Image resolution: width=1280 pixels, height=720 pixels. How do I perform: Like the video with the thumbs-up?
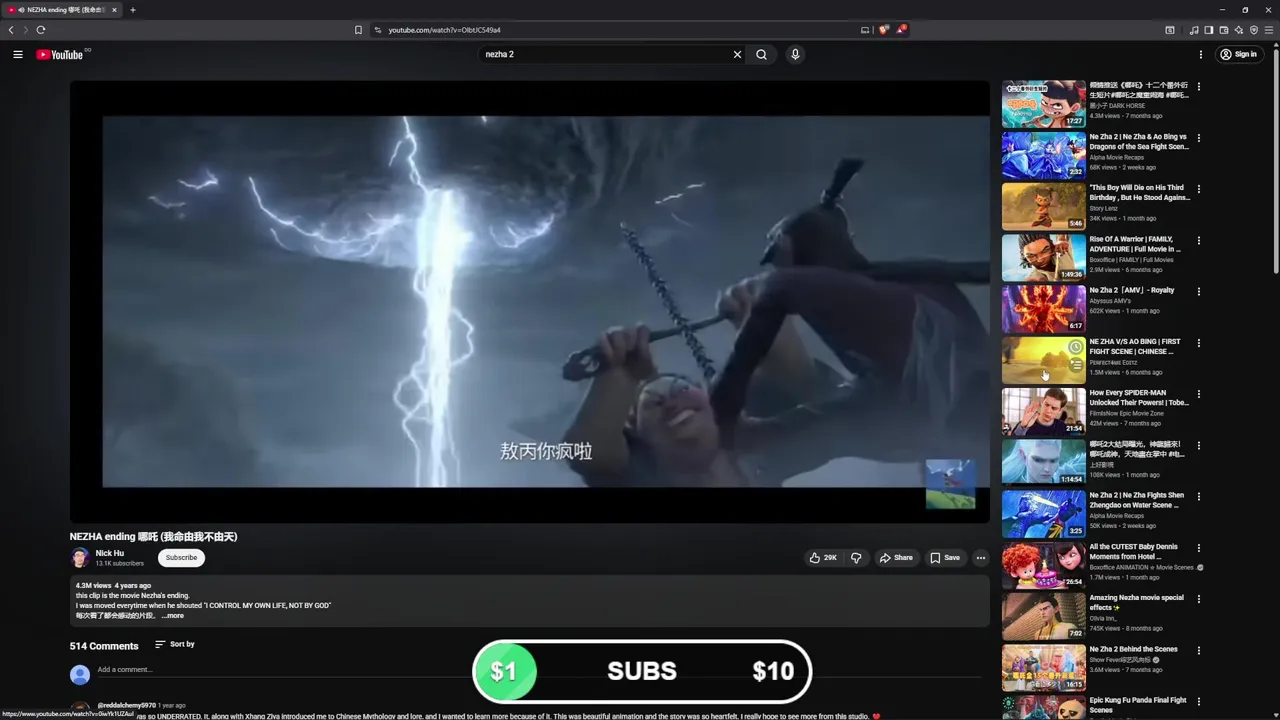click(823, 558)
